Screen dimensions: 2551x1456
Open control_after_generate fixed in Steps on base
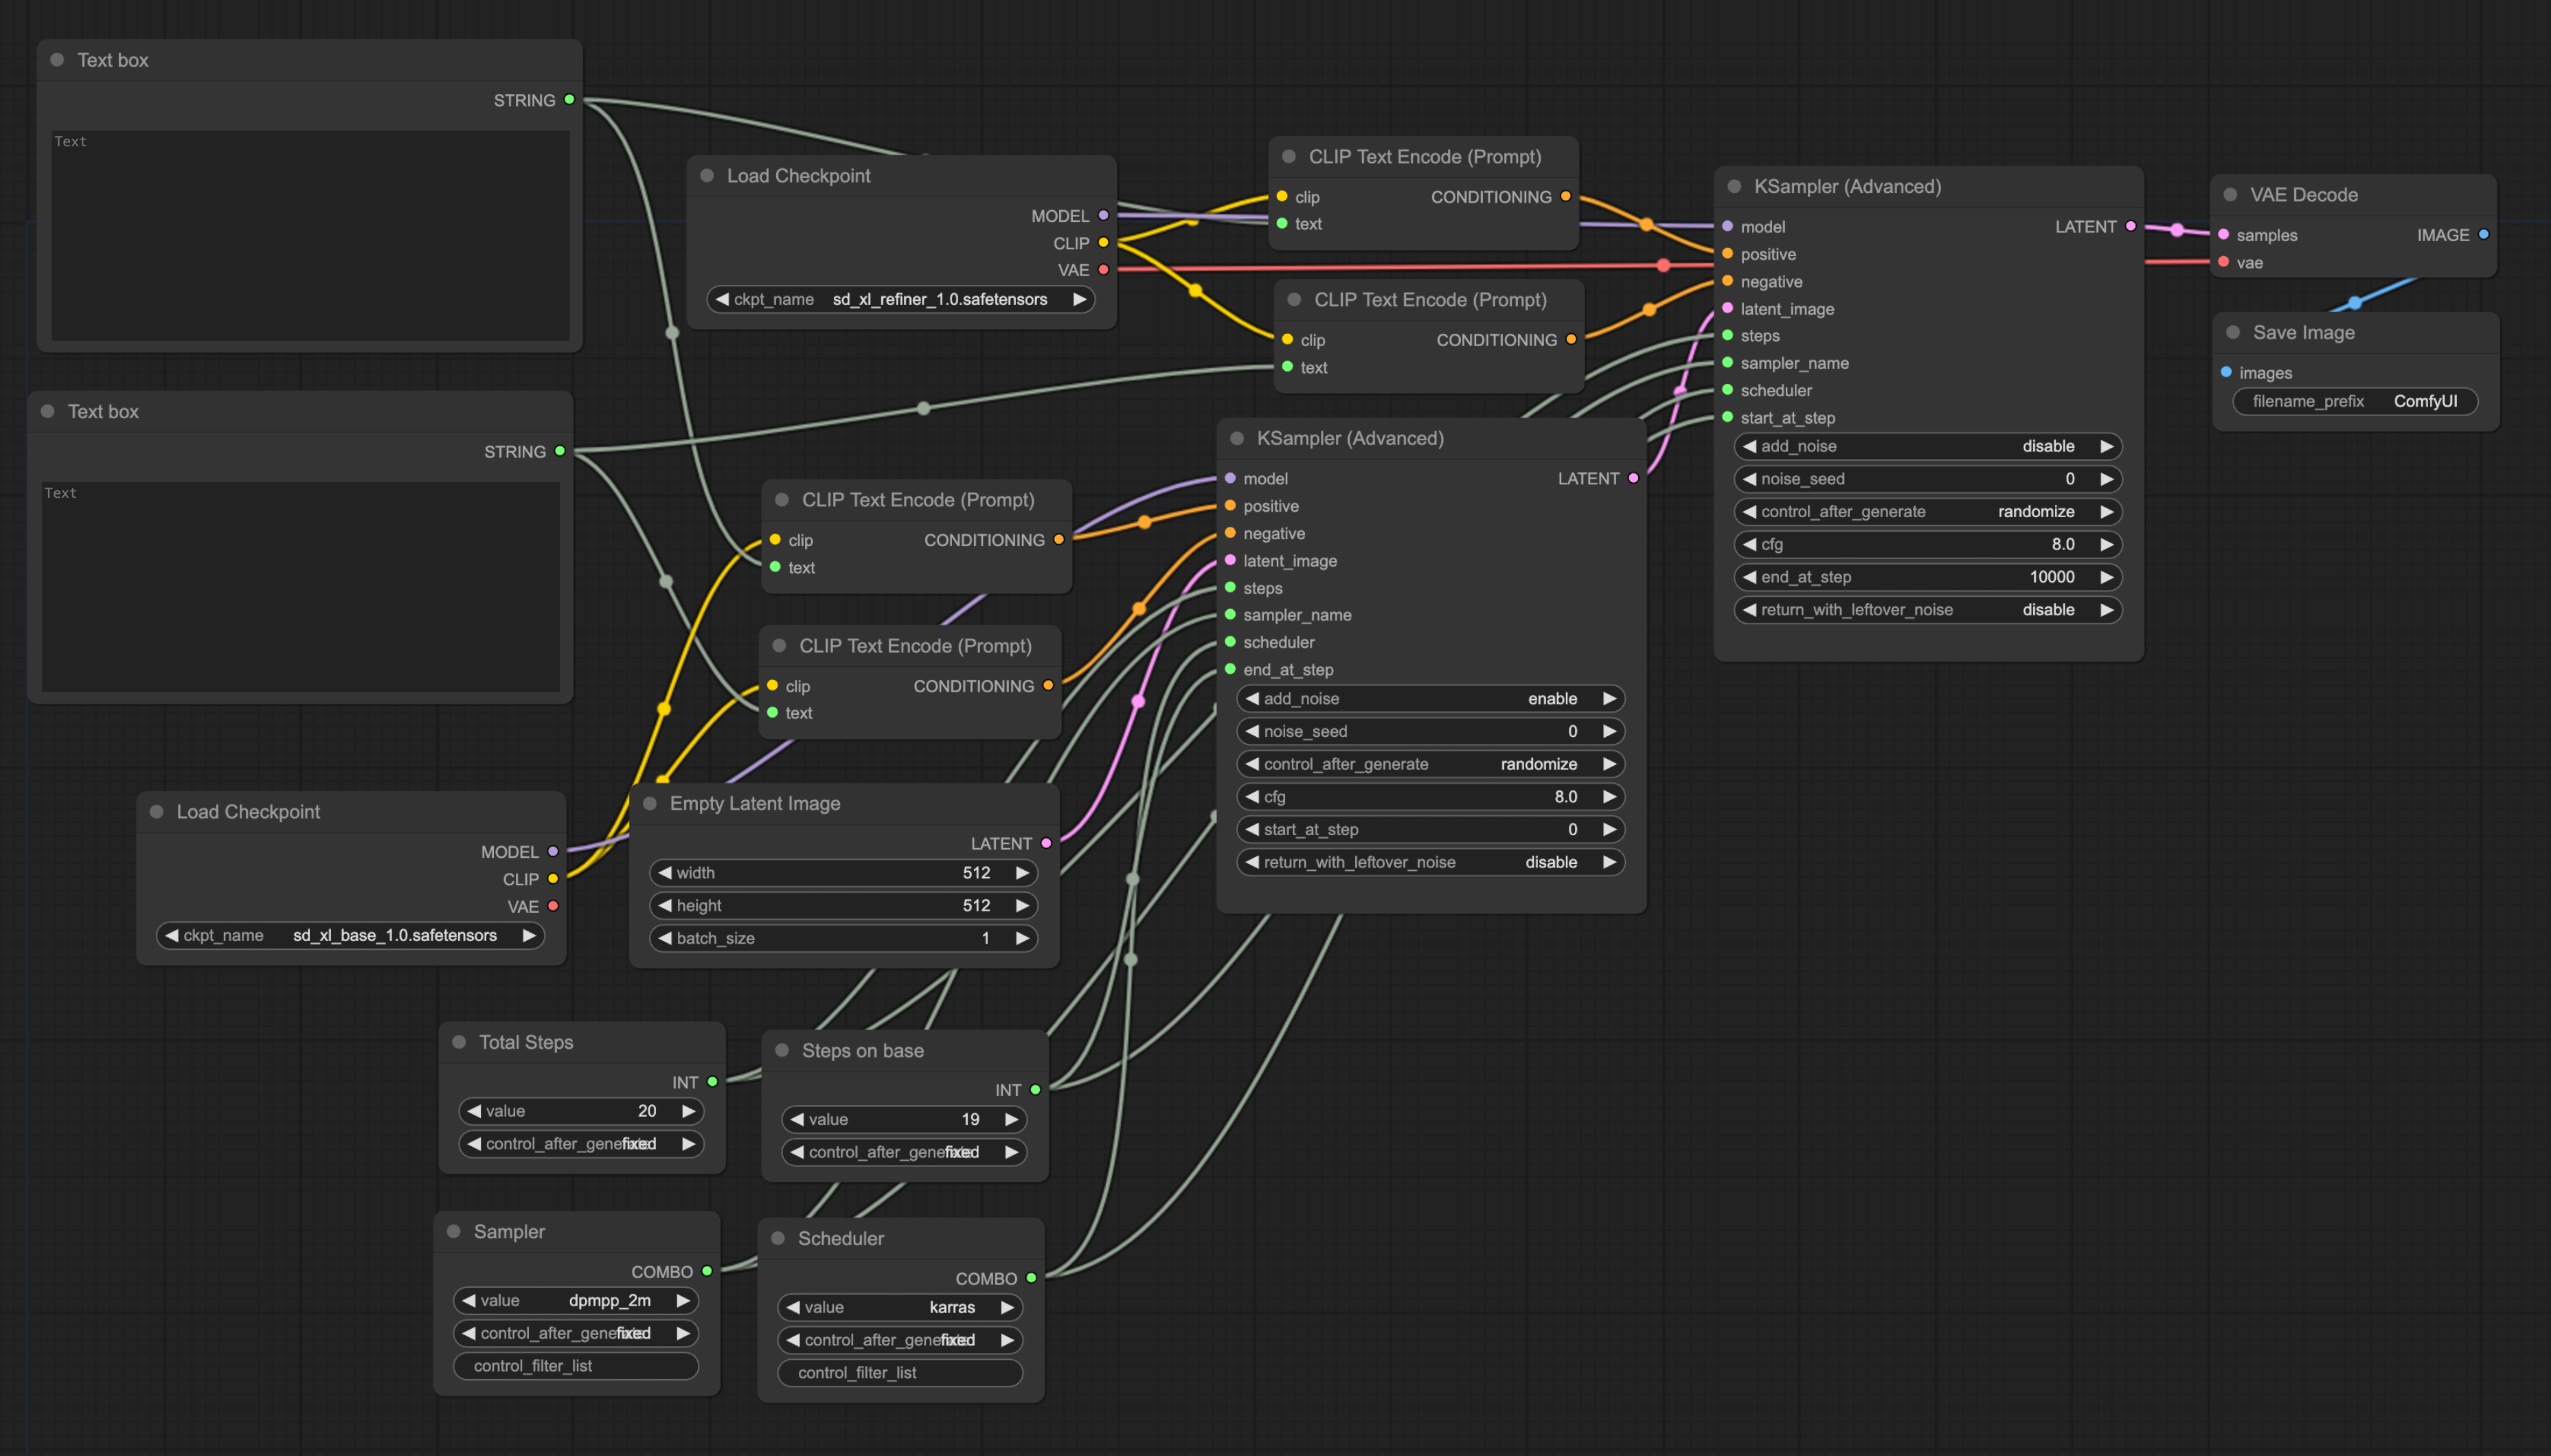click(x=904, y=1152)
